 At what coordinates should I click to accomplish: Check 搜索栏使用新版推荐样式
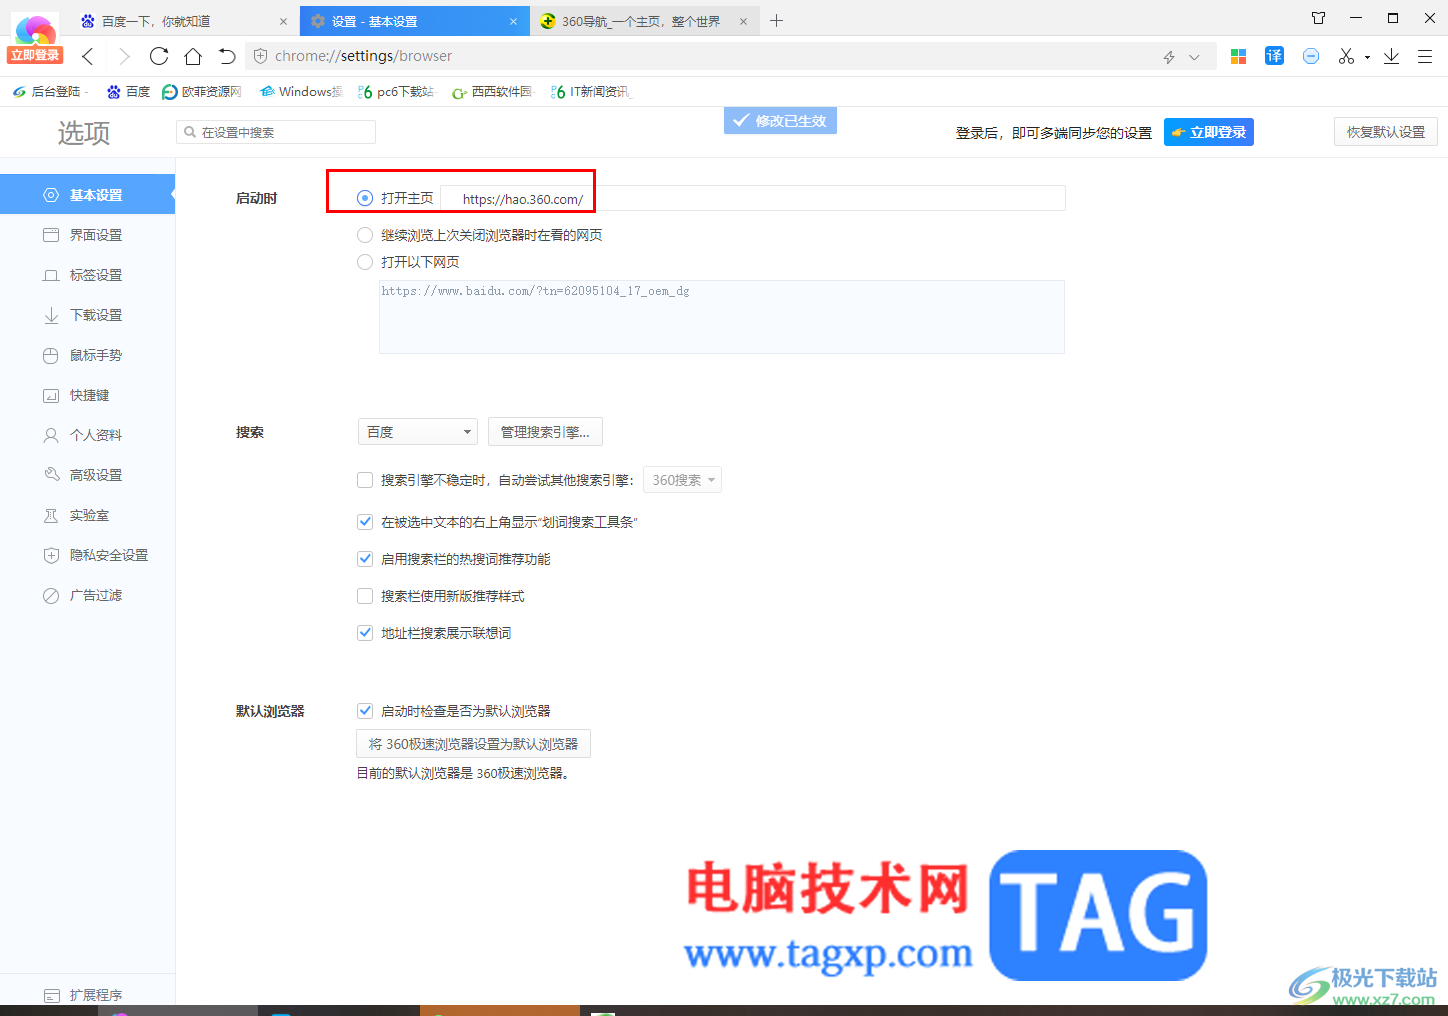point(365,596)
